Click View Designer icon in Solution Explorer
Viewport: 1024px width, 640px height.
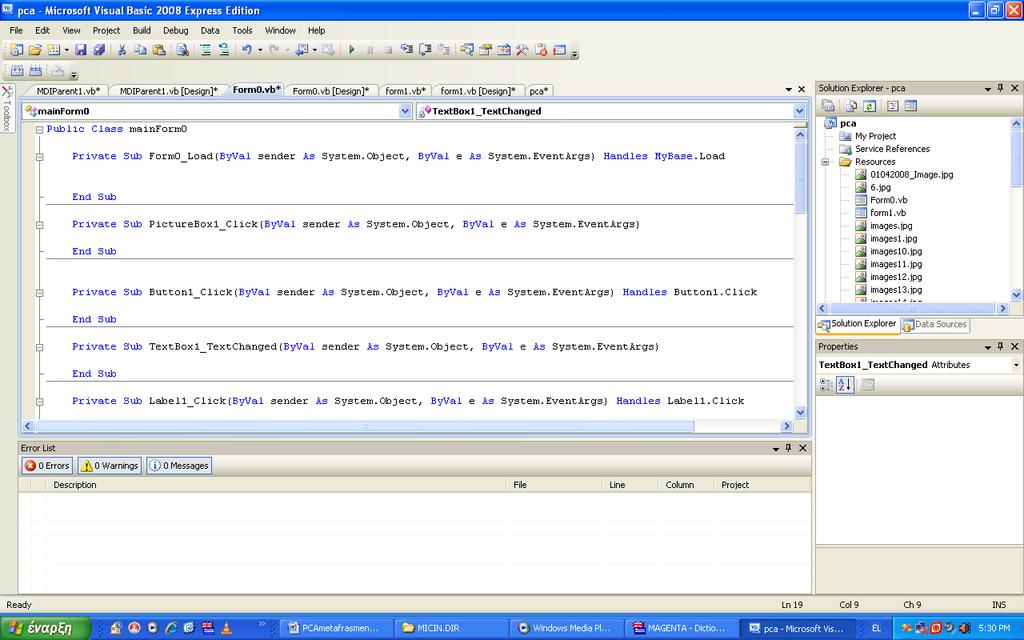point(911,106)
